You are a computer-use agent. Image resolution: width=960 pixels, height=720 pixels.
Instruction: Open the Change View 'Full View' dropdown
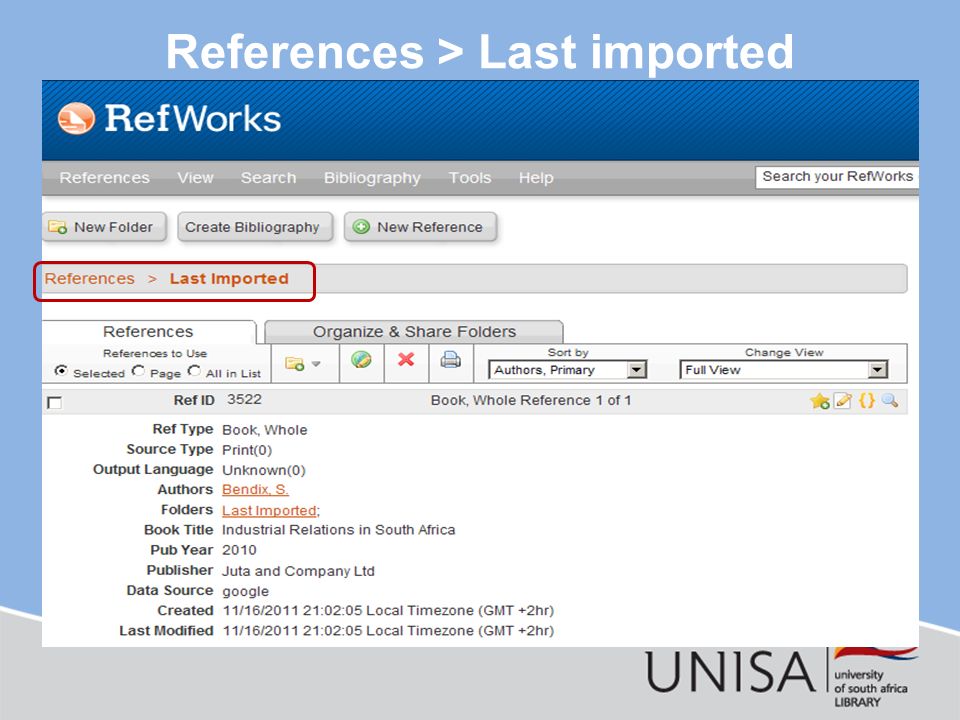(784, 370)
